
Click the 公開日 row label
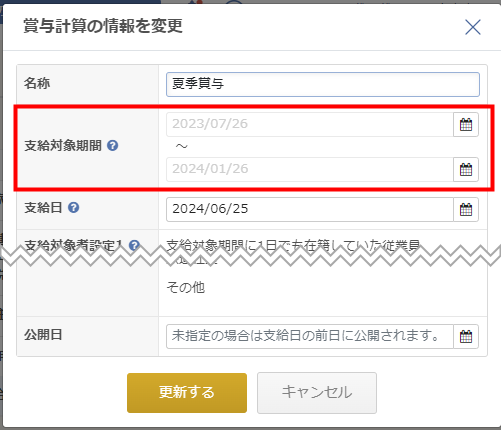[x=43, y=335]
